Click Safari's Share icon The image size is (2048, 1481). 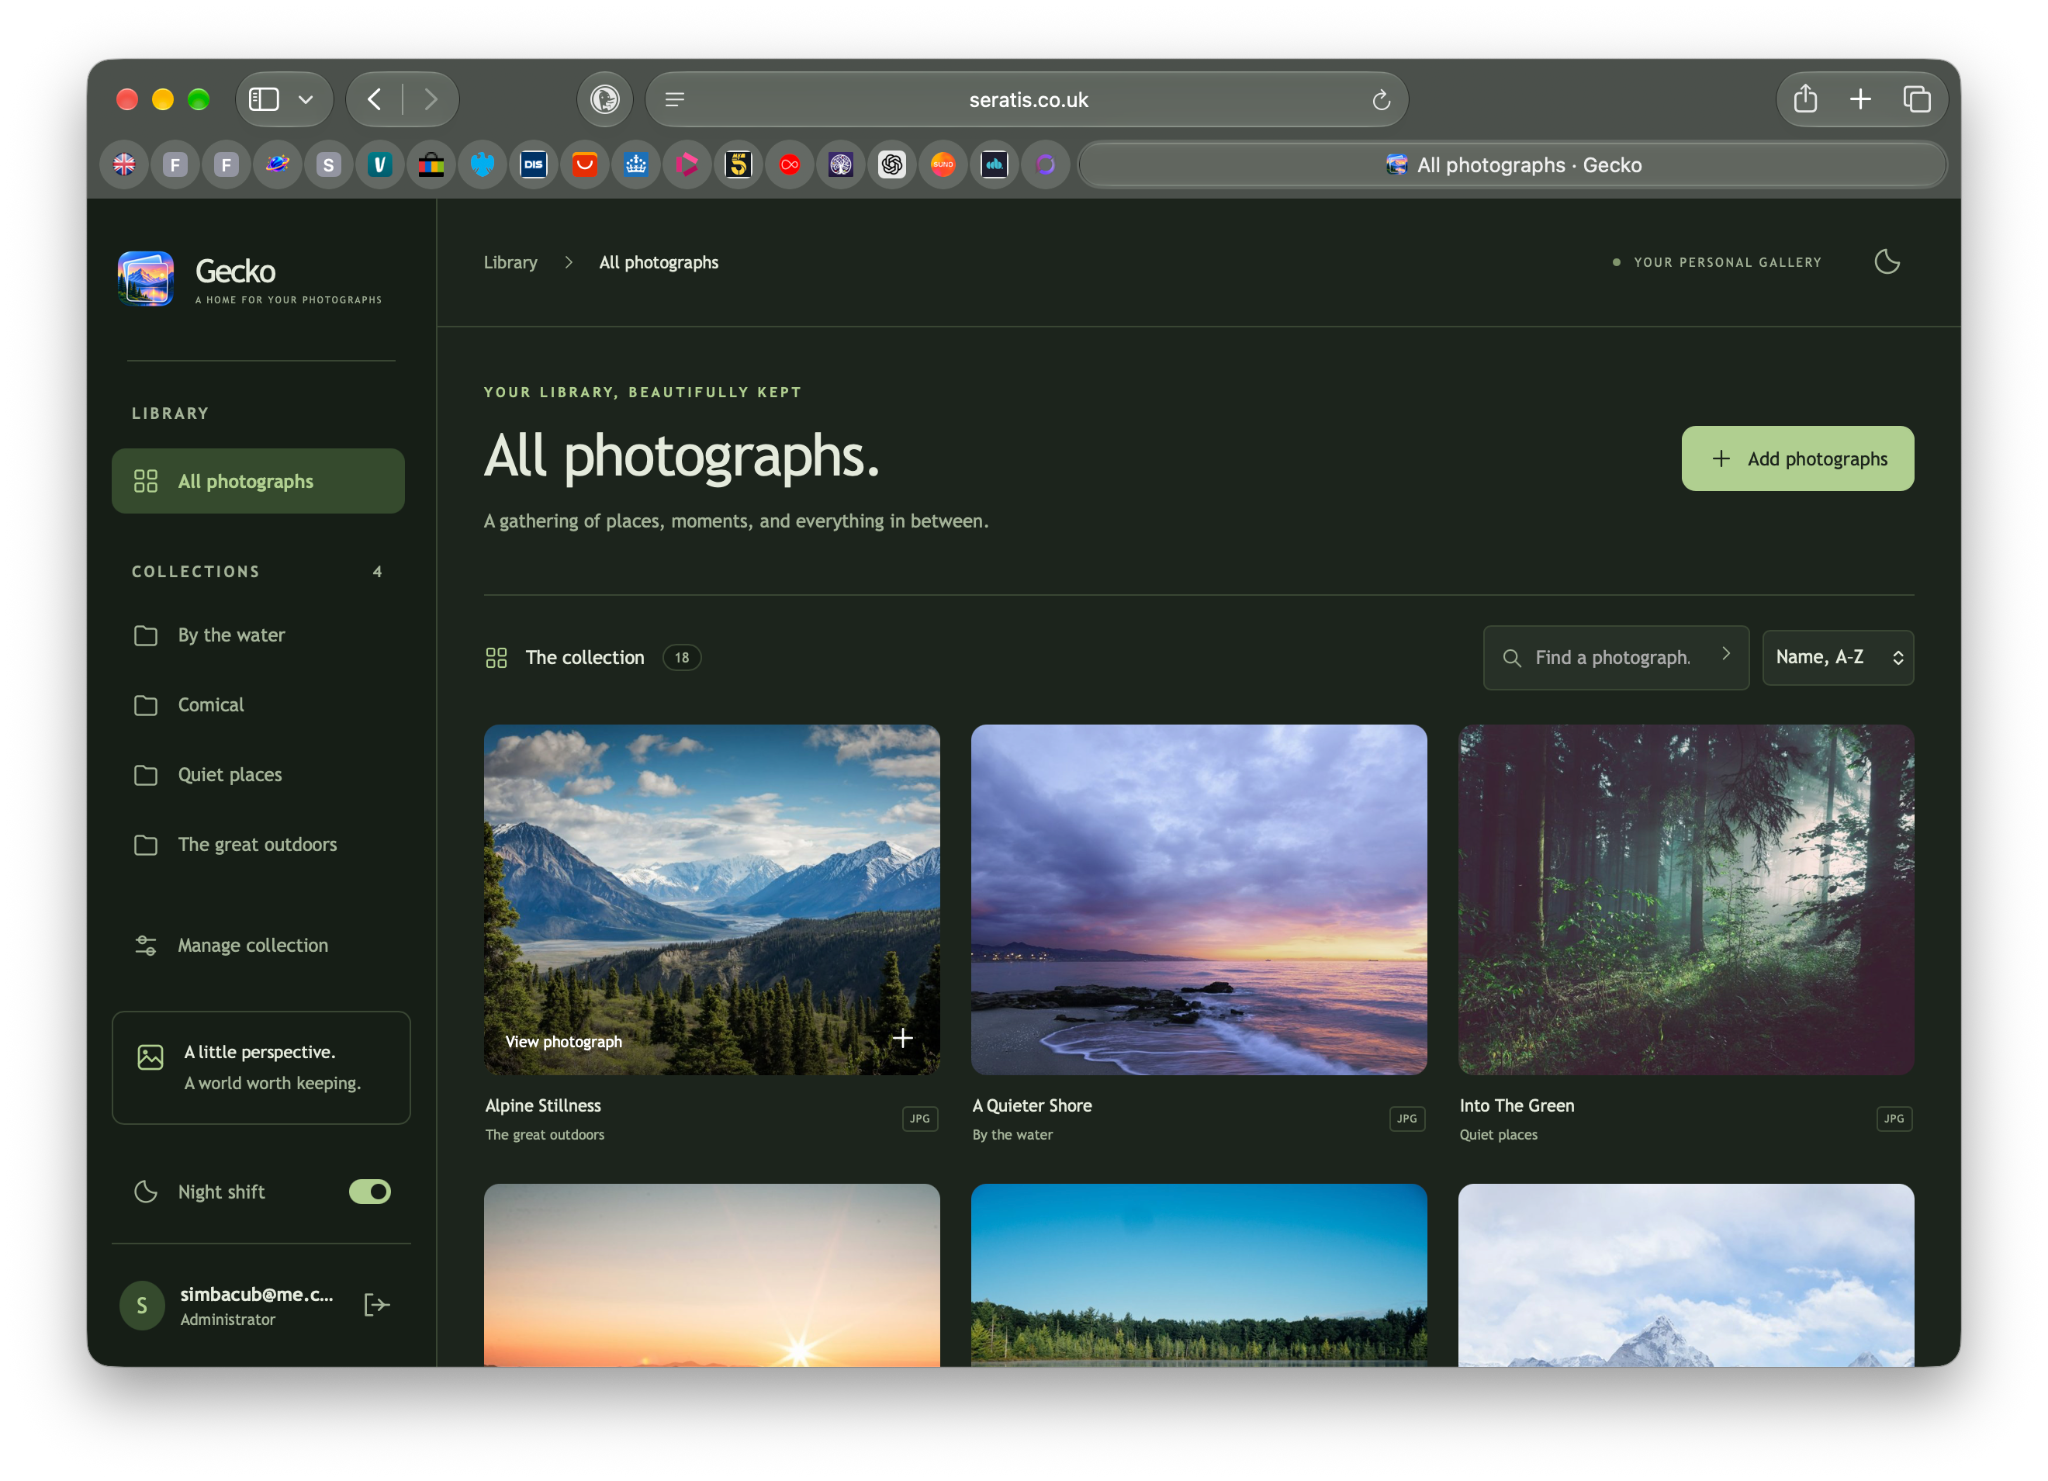1805,99
